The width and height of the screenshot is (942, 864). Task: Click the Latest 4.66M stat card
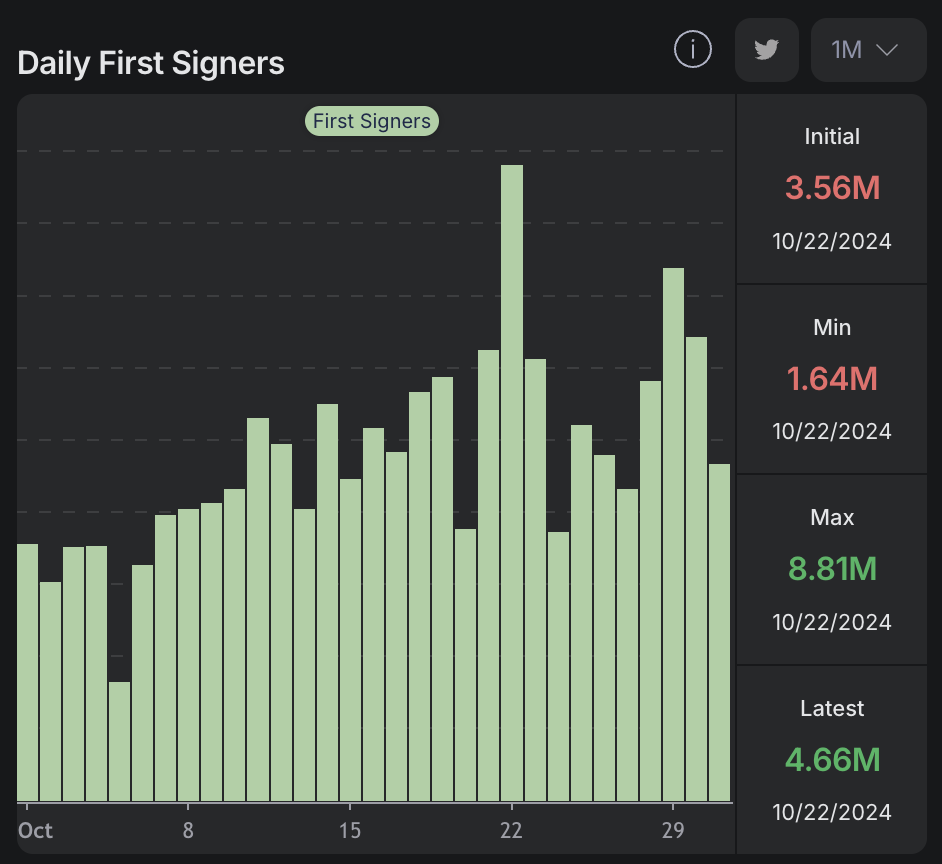pos(831,759)
